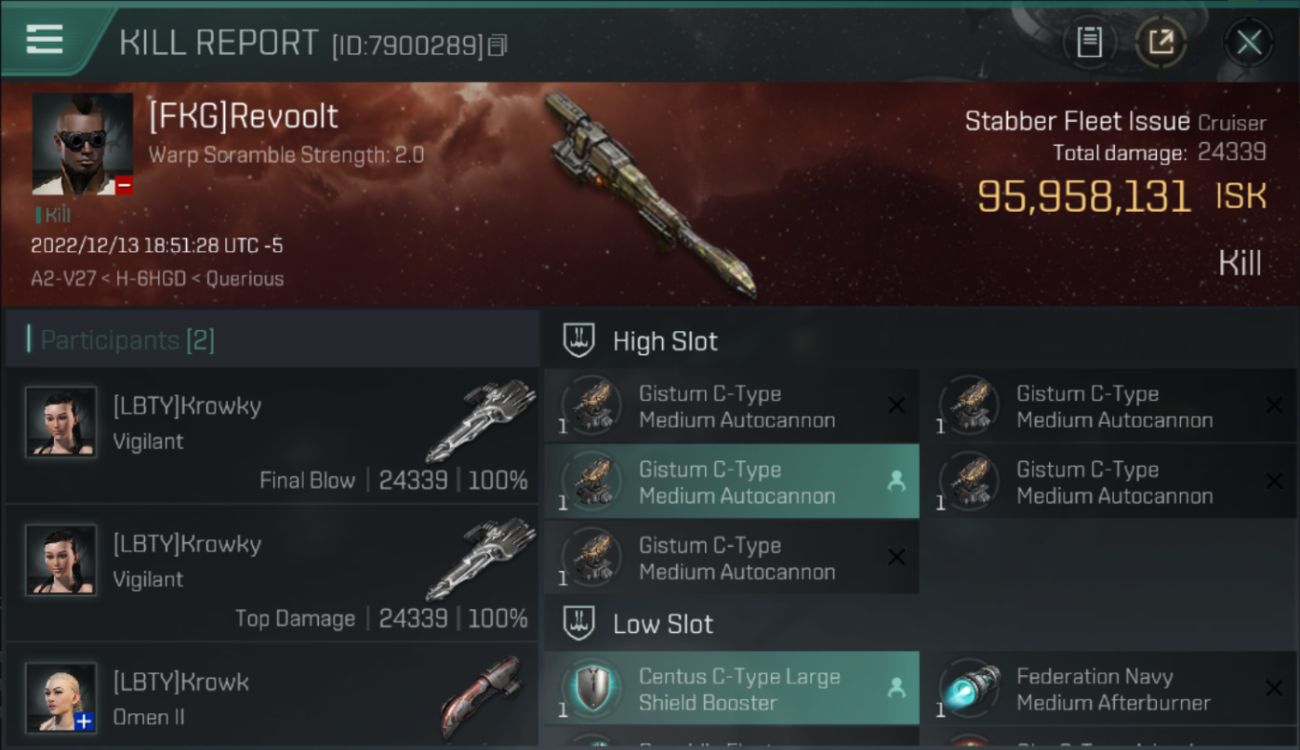Open the Krowky Top Damage participant entry
This screenshot has height=750, width=1300.
pos(272,573)
